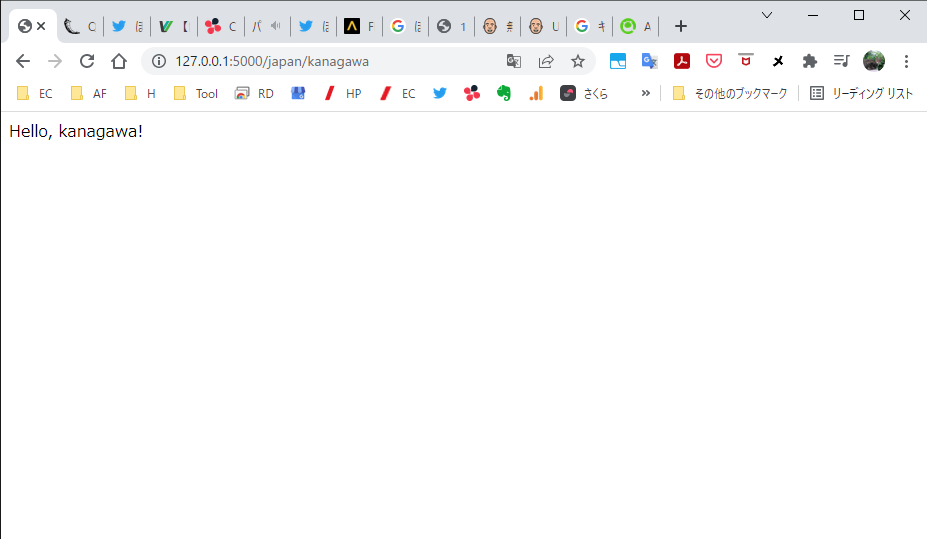The width and height of the screenshot is (927, 539).
Task: Open the media controls icon
Action: click(x=842, y=61)
